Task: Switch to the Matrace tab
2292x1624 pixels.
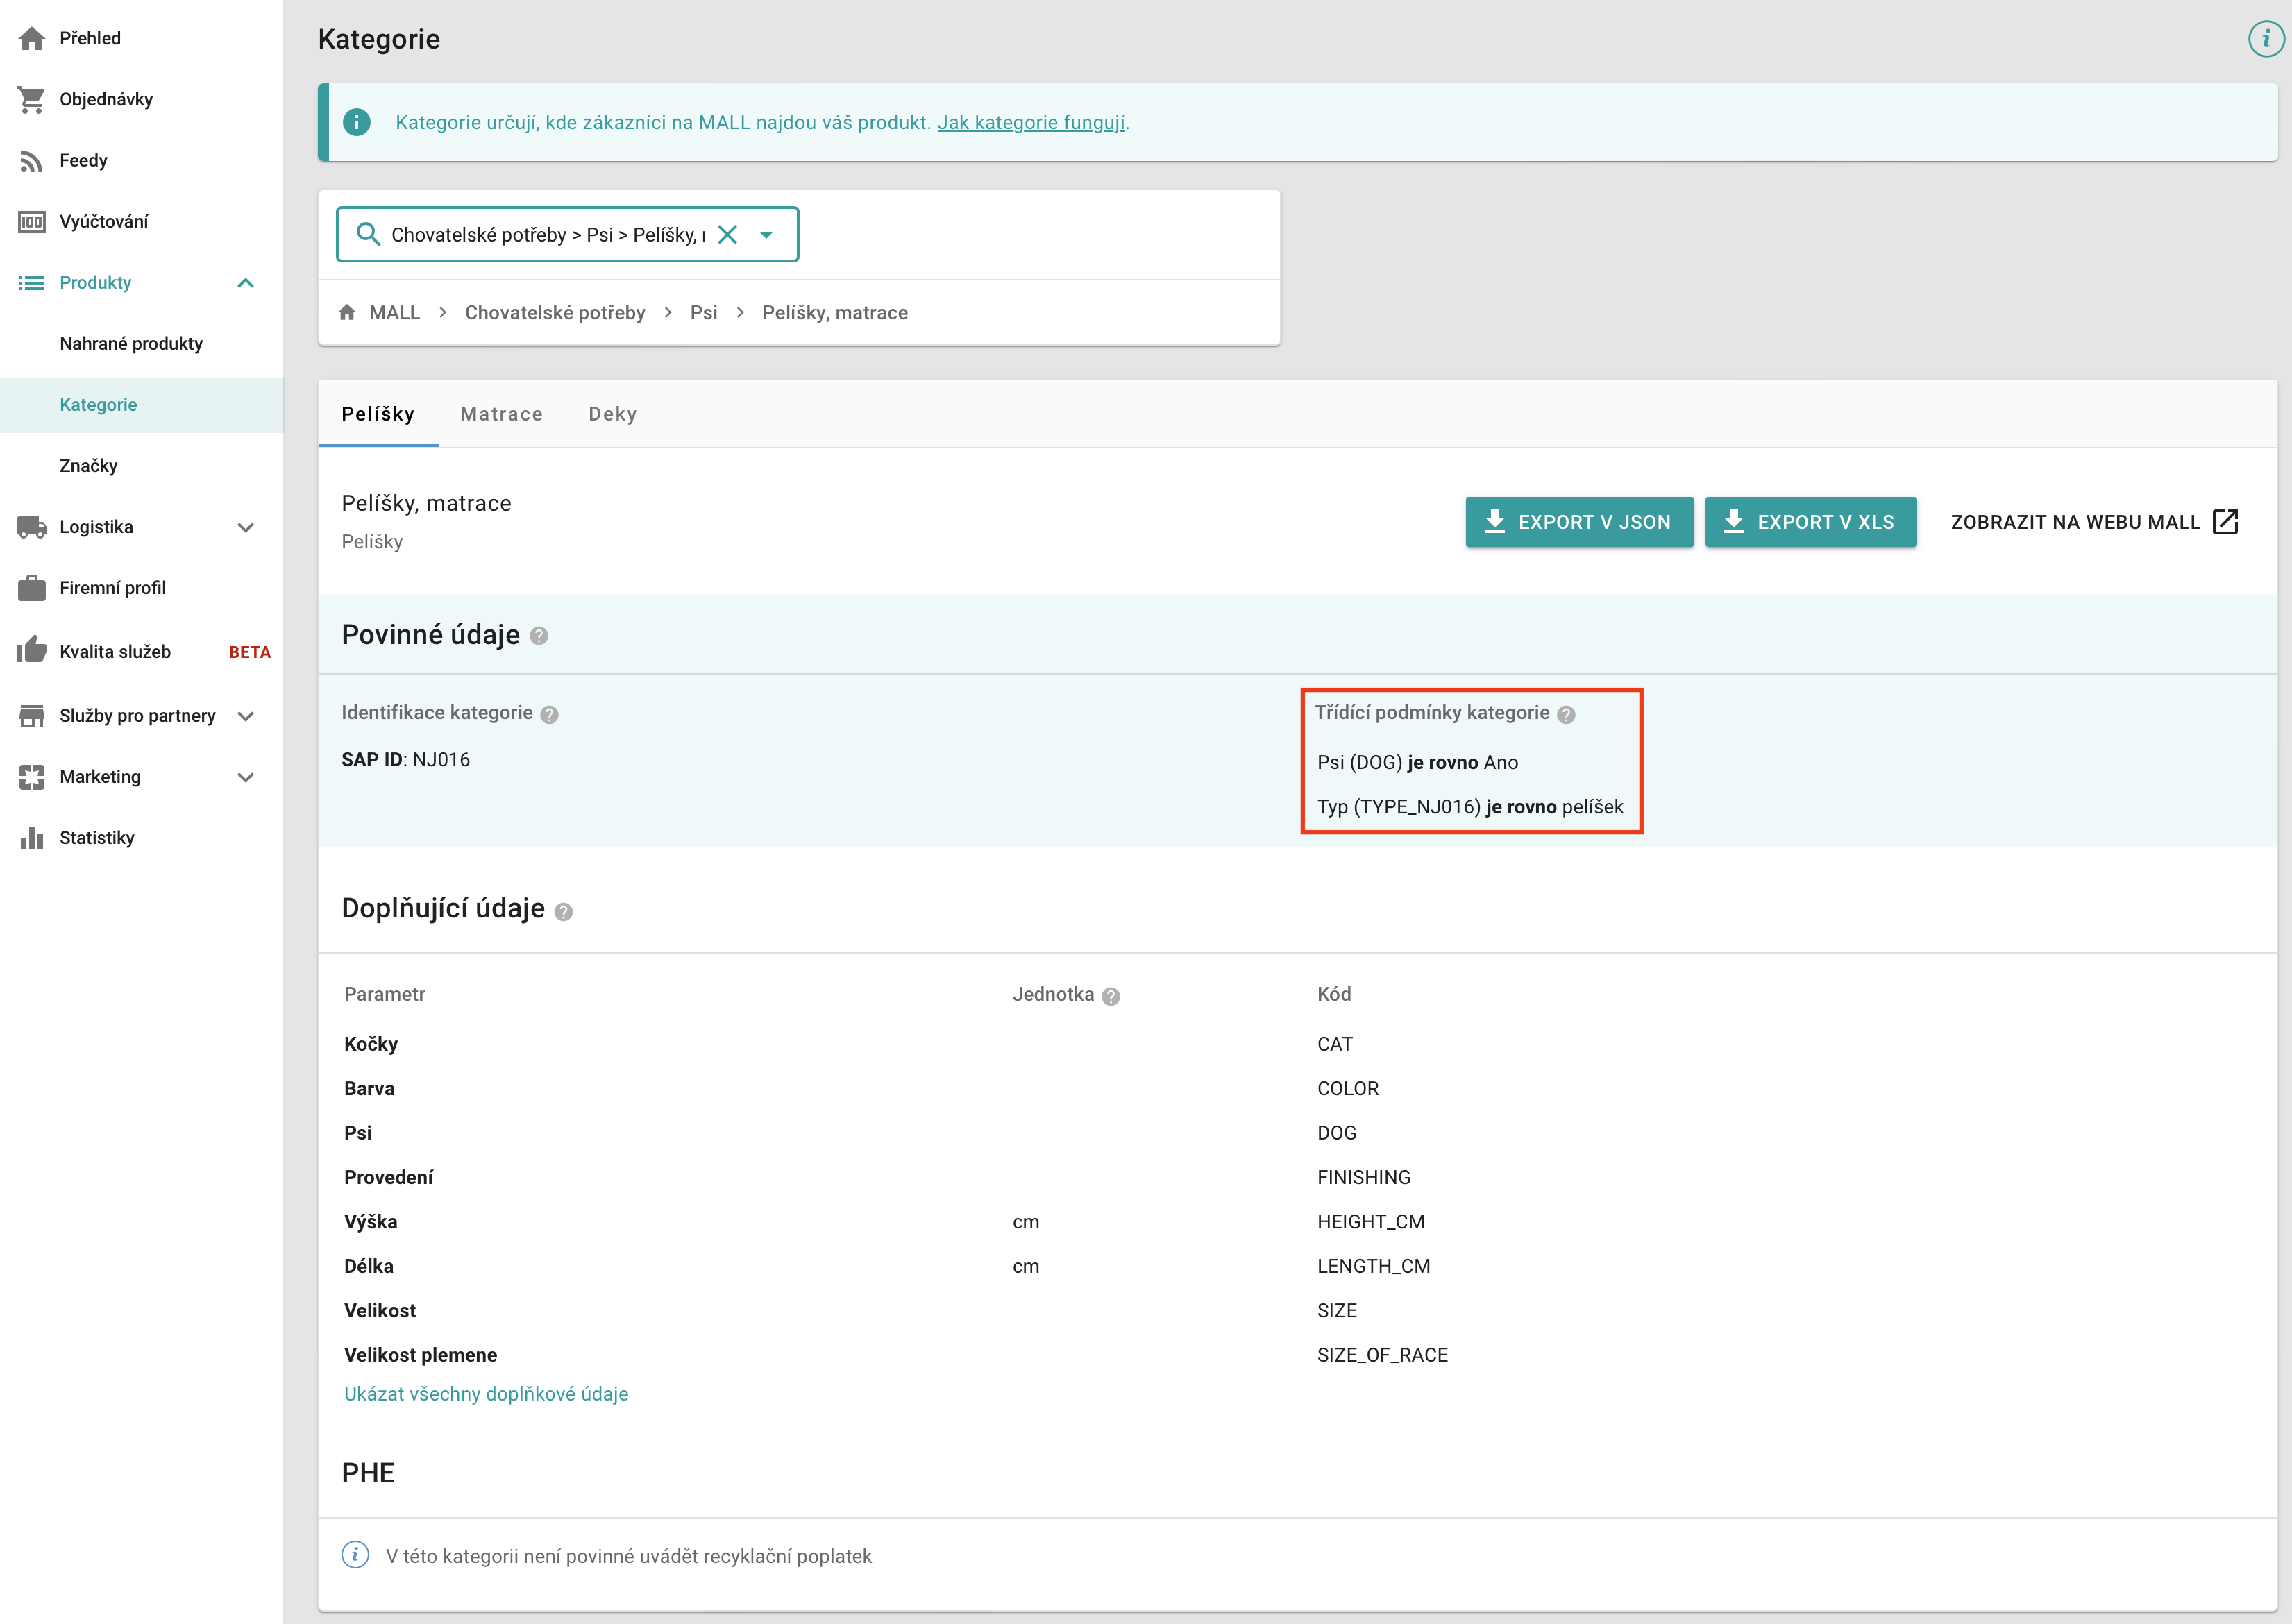Action: tap(501, 414)
